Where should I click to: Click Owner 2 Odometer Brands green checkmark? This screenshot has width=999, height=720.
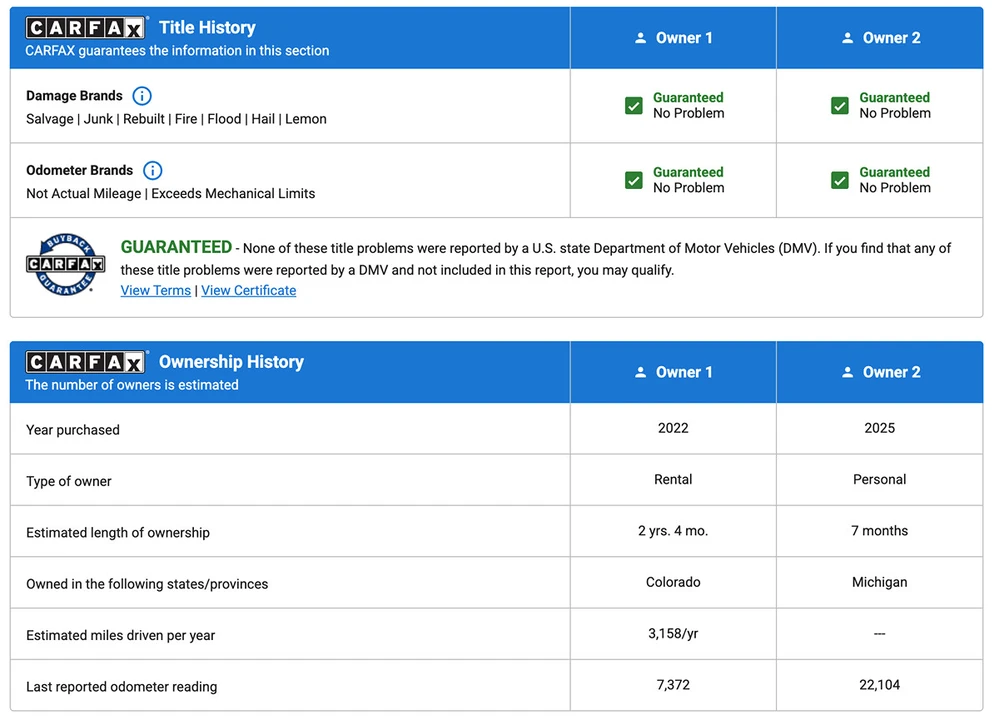tap(840, 180)
